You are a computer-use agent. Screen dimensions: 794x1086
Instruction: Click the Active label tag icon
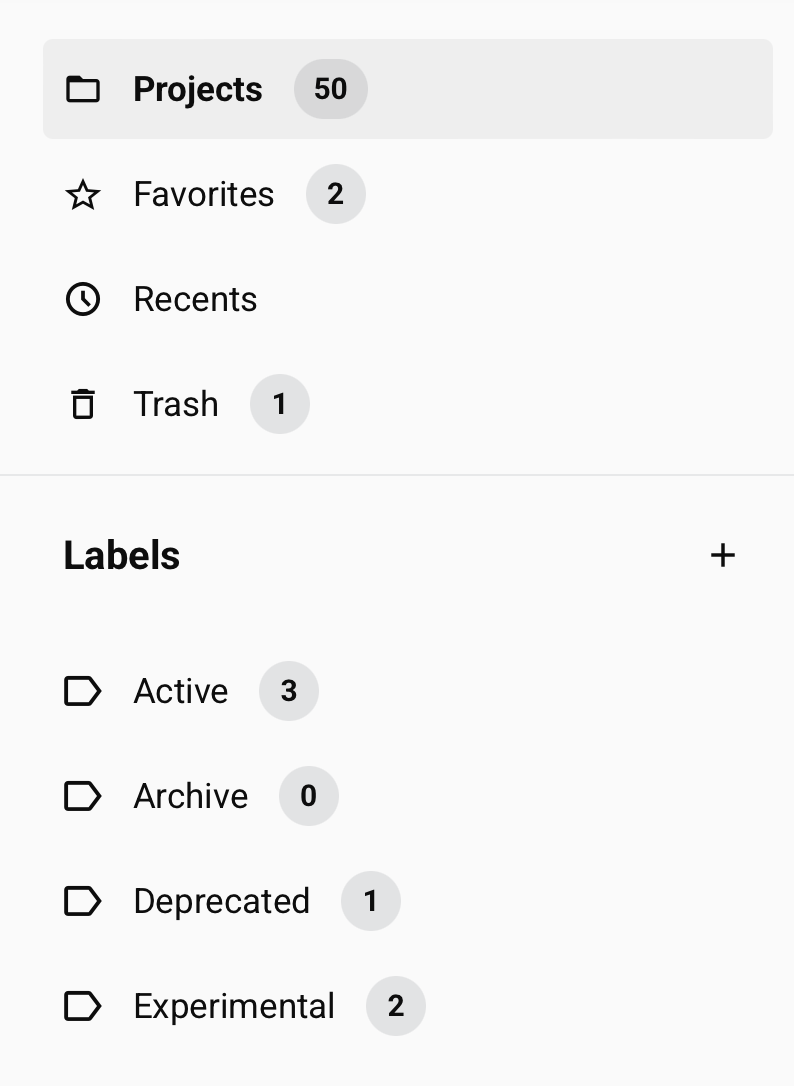pos(83,691)
